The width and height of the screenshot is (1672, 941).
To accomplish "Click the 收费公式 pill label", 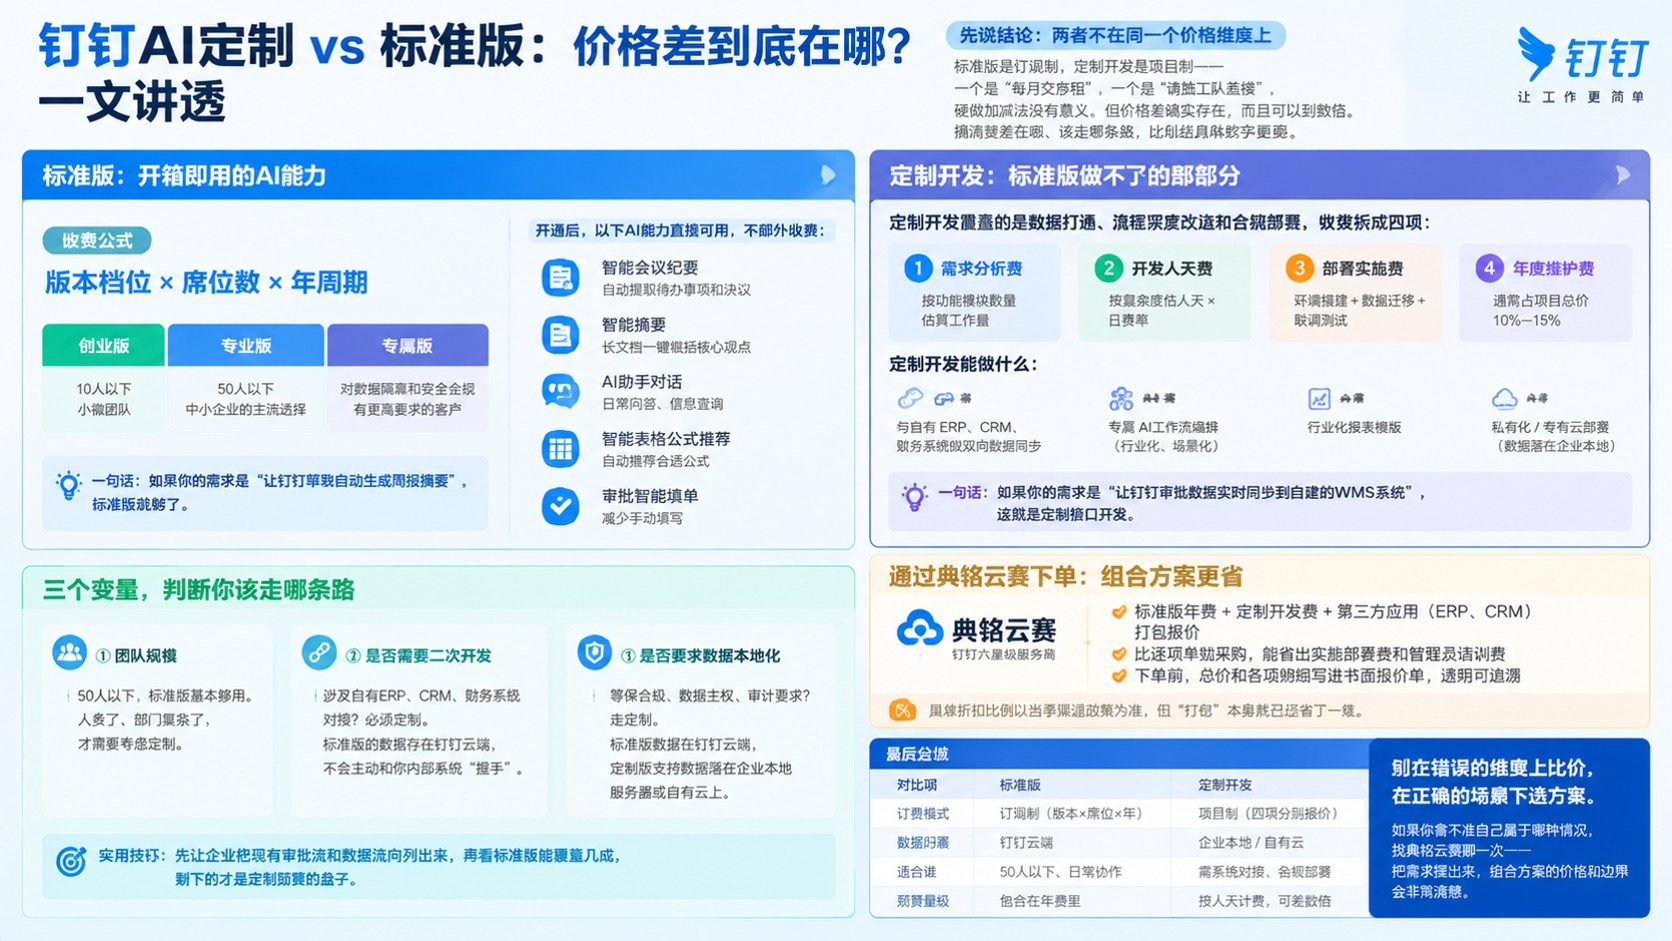I will 97,240.
